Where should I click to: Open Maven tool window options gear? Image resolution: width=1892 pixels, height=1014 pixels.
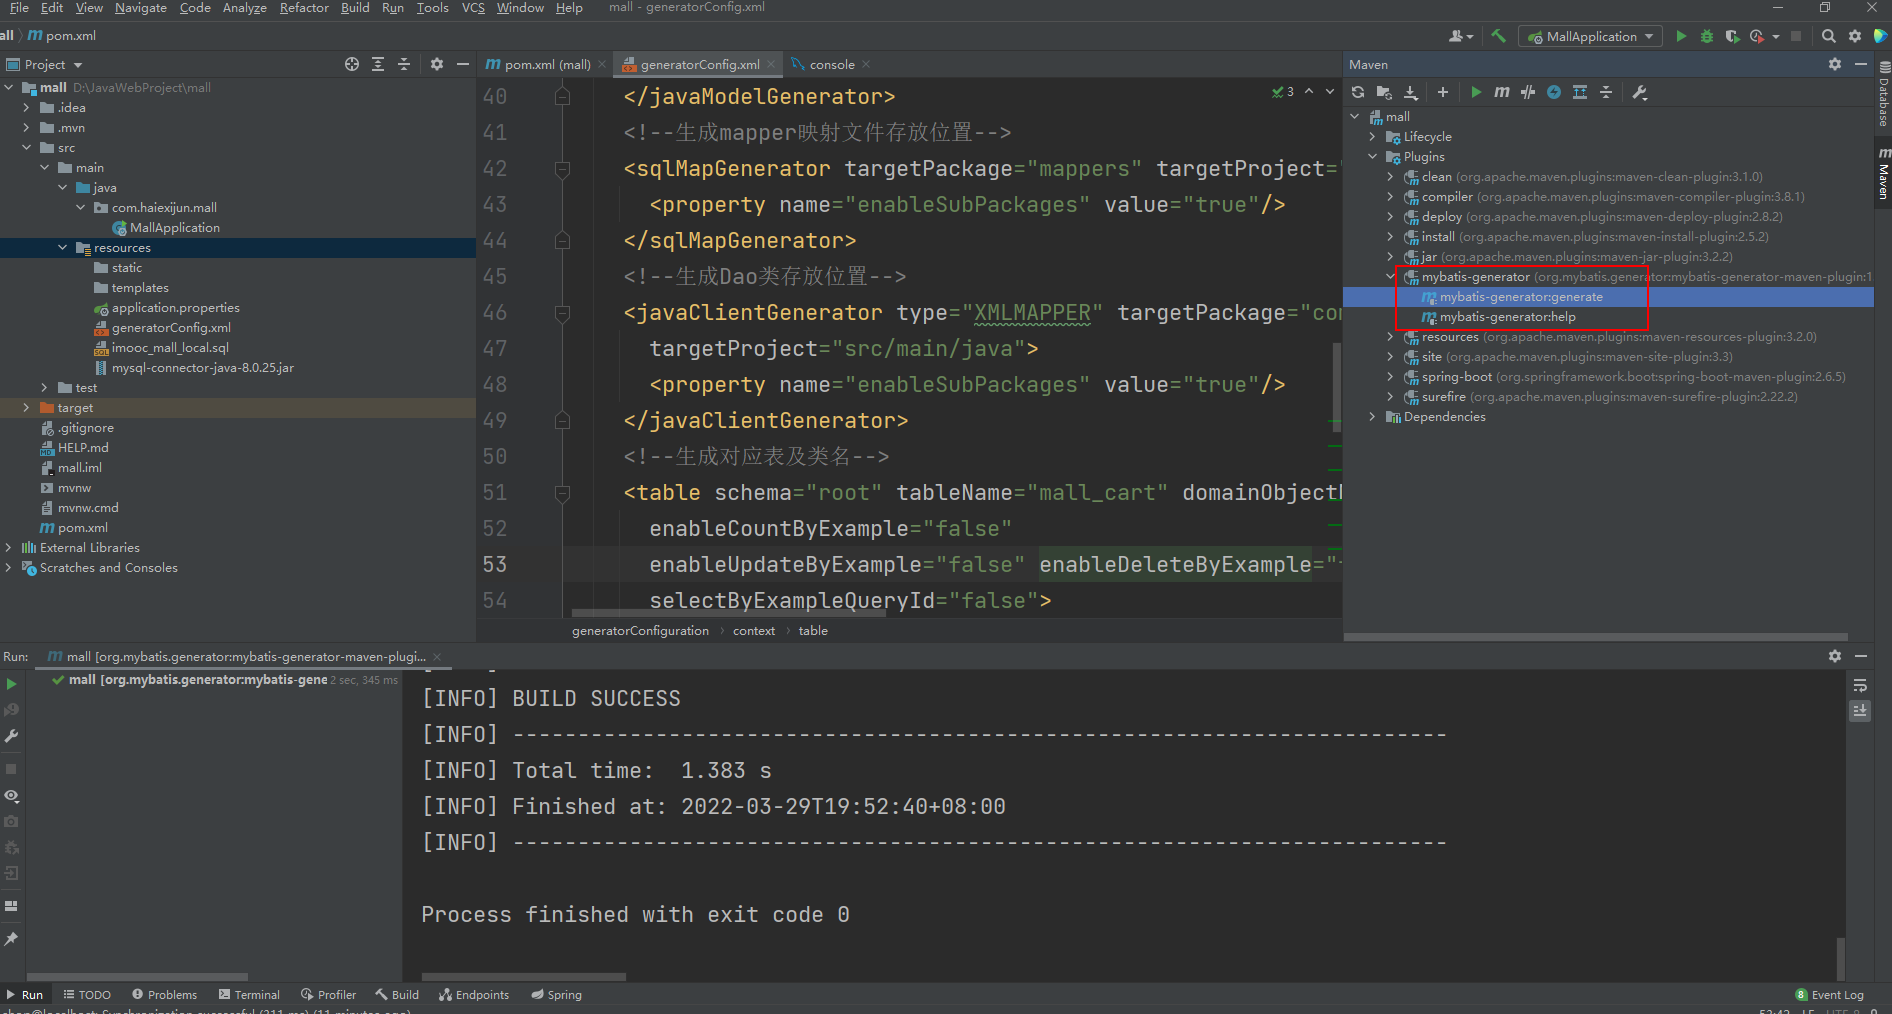tap(1835, 64)
